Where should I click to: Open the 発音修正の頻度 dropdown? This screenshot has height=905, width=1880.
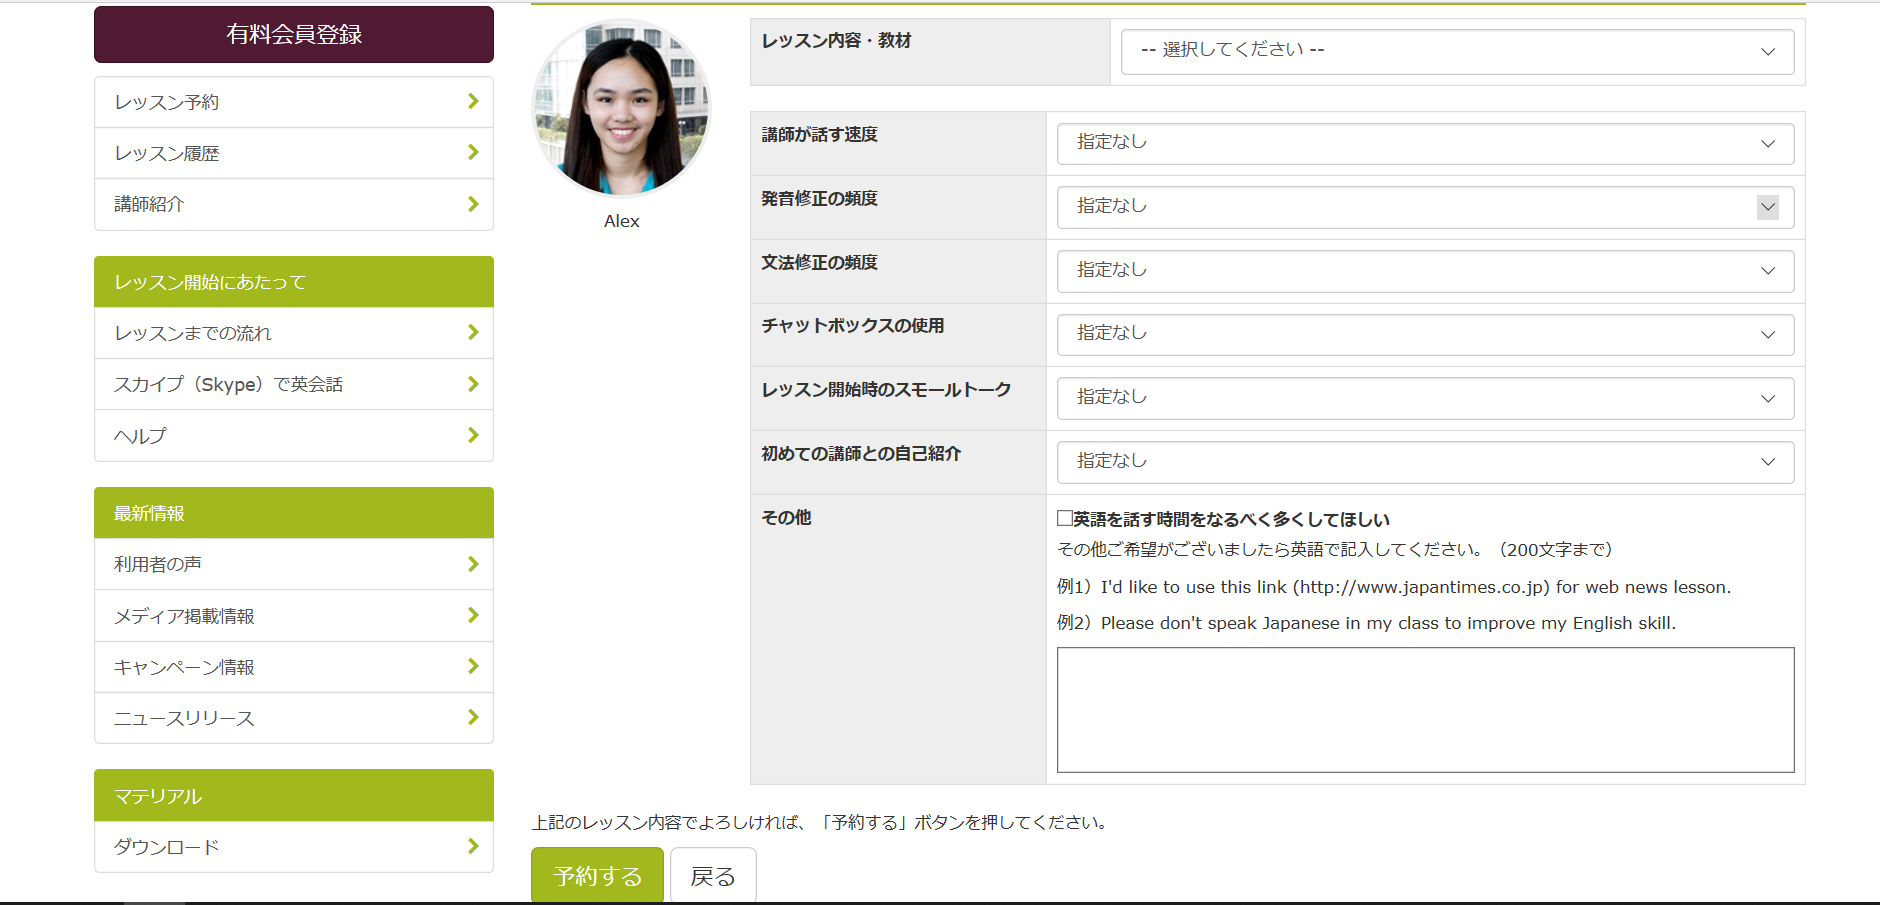1424,207
